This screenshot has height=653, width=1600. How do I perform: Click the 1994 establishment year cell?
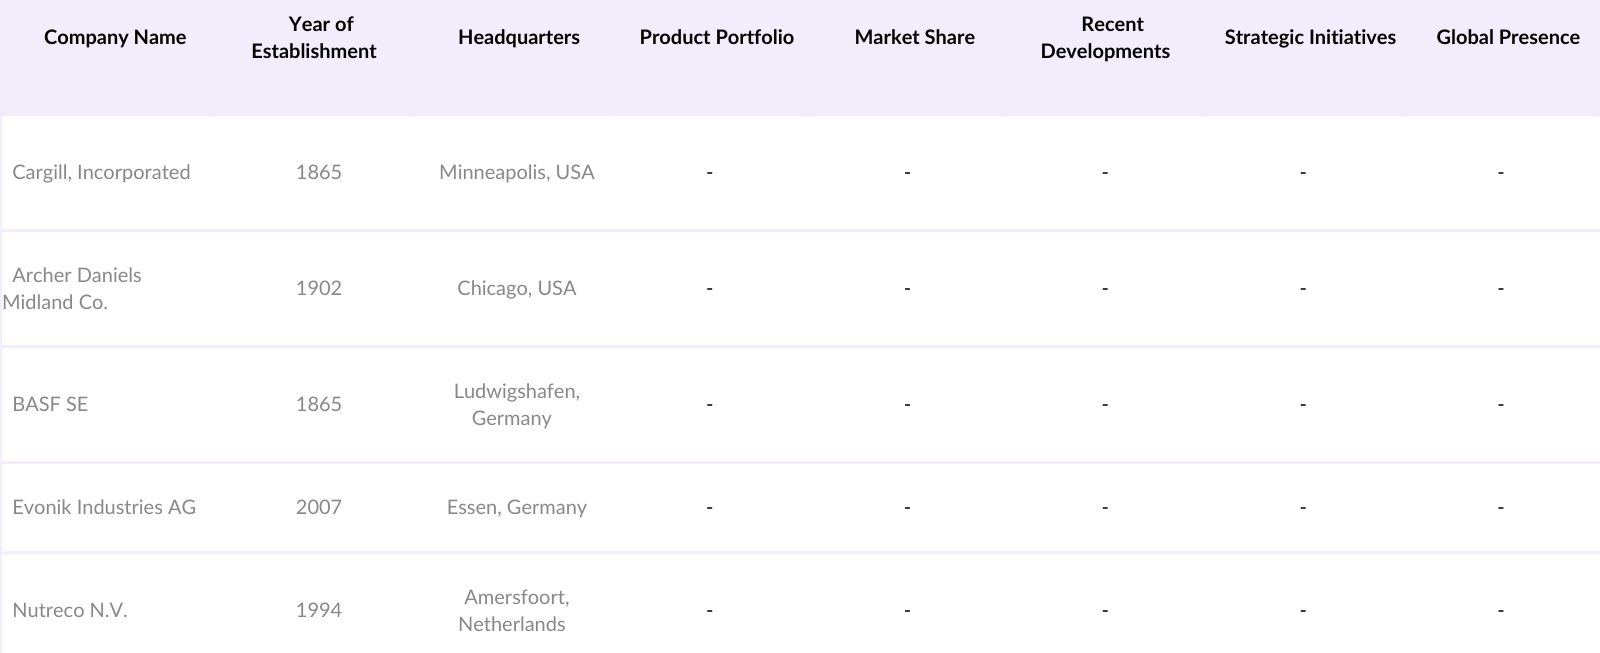[x=318, y=610]
